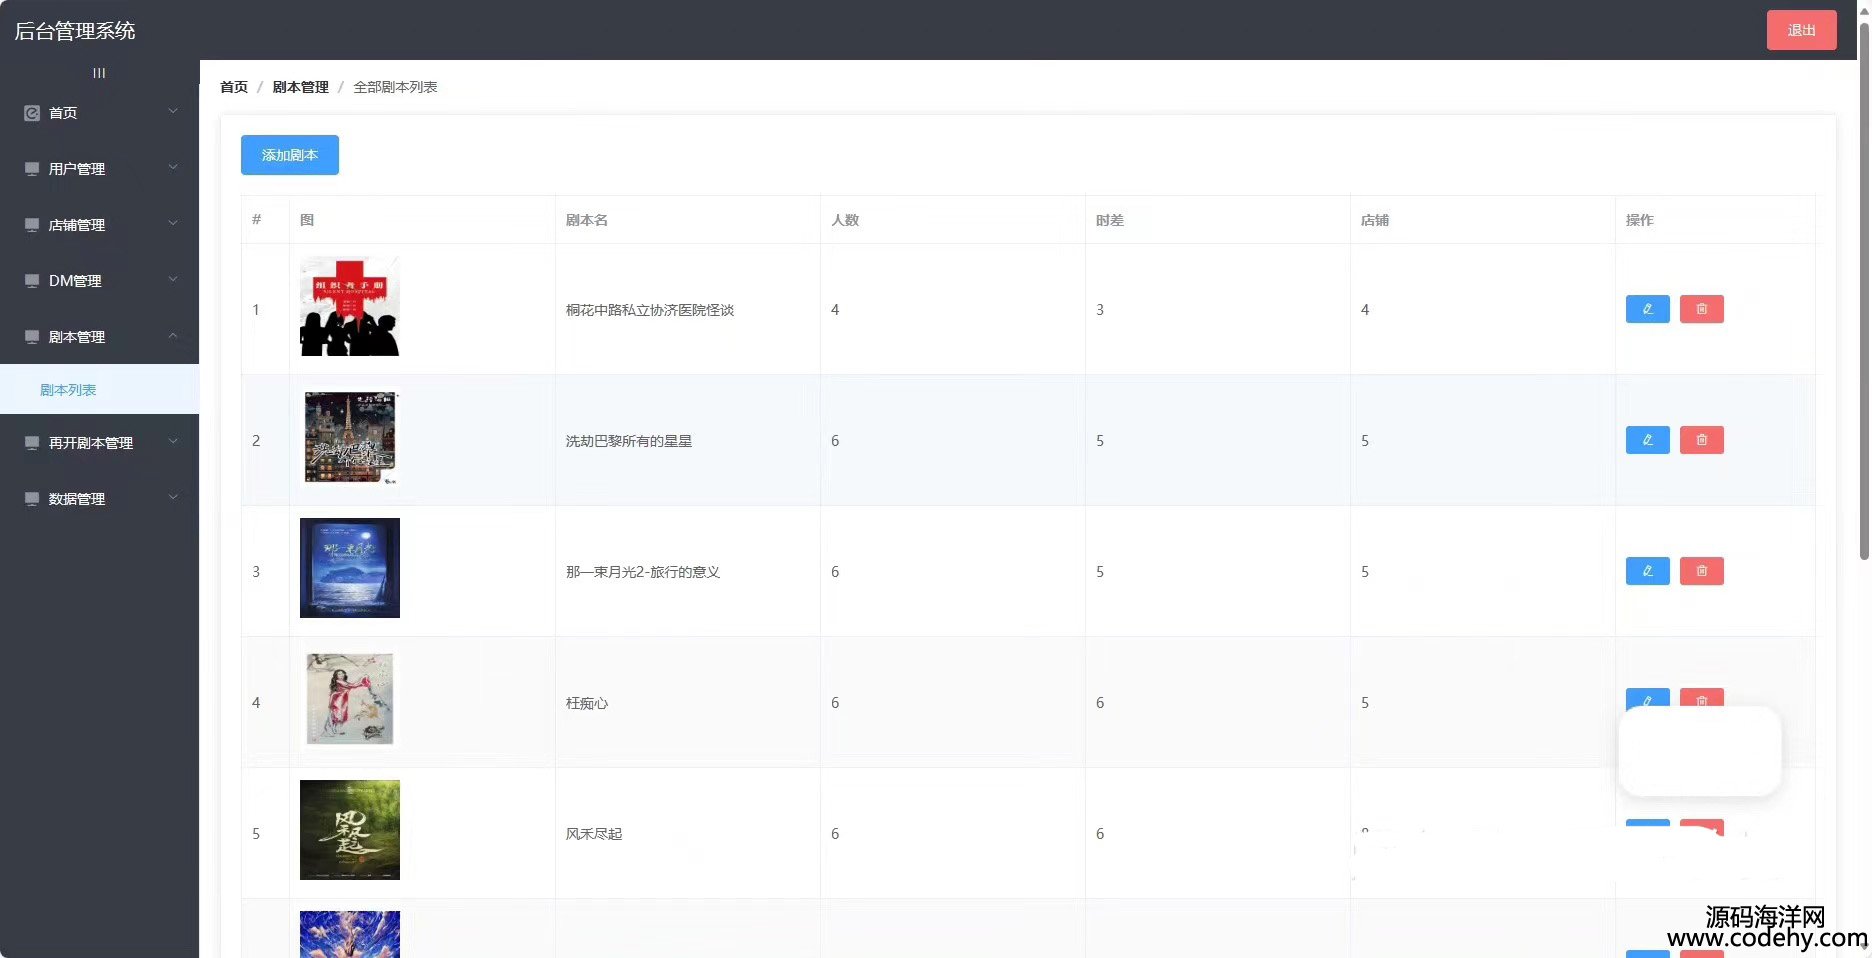Edit the 洗劫巴黎所有的星星 script row
1872x958 pixels.
click(x=1647, y=440)
